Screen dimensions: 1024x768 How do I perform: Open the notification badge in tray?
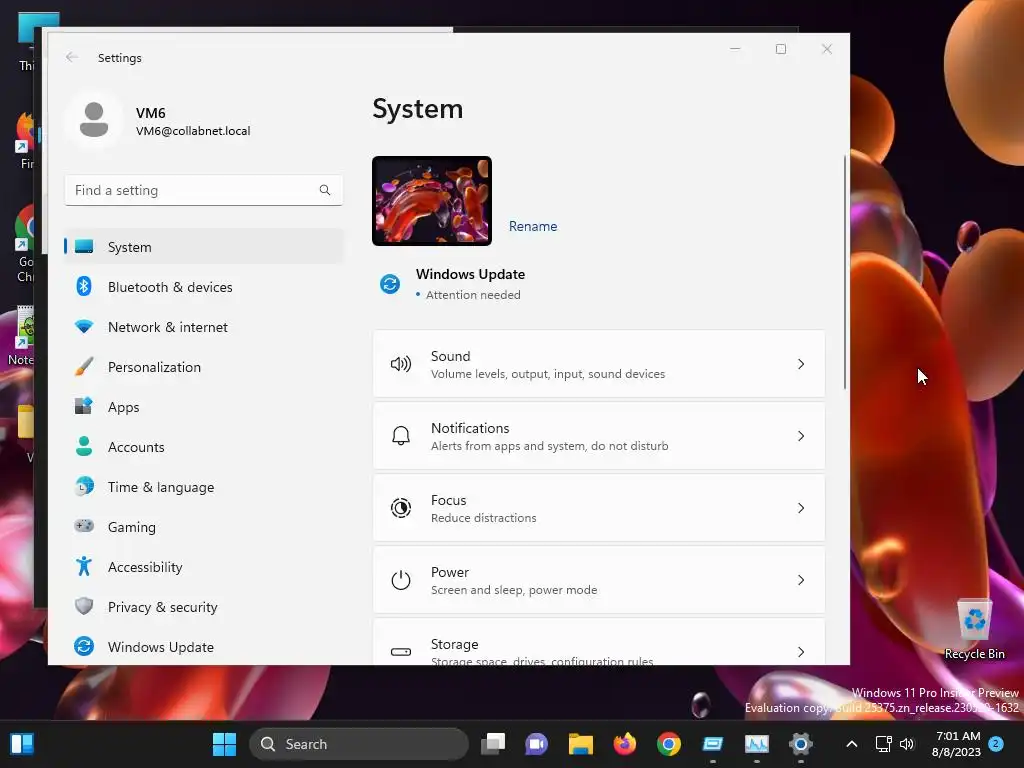(996, 744)
